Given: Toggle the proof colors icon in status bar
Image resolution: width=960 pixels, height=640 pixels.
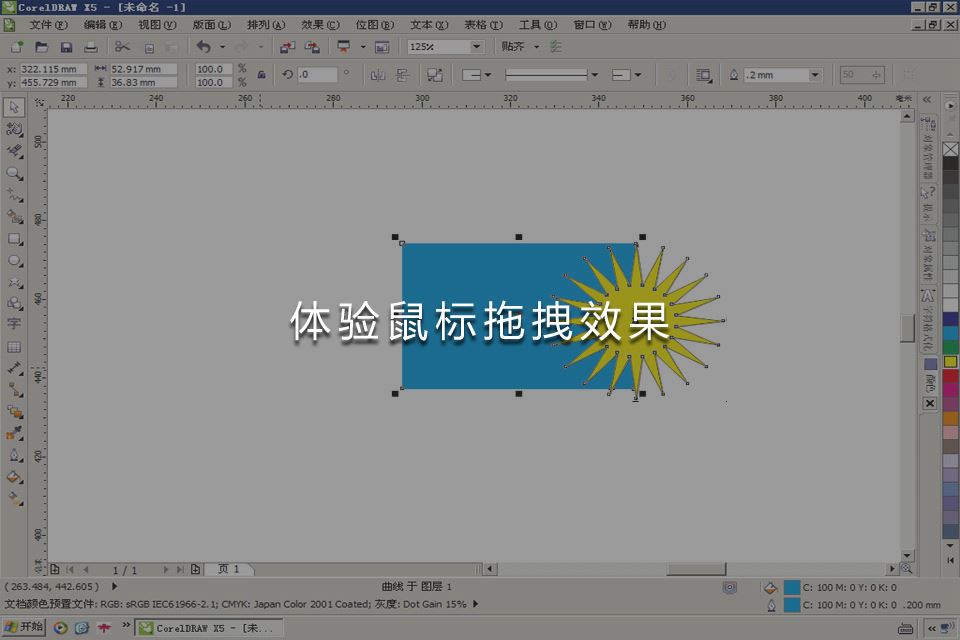Looking at the screenshot, I should [730, 587].
